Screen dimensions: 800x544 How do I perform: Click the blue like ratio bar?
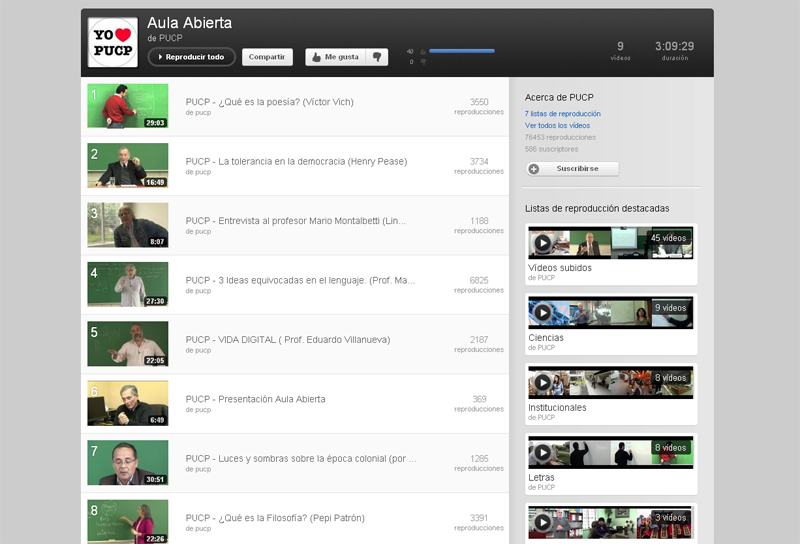462,51
